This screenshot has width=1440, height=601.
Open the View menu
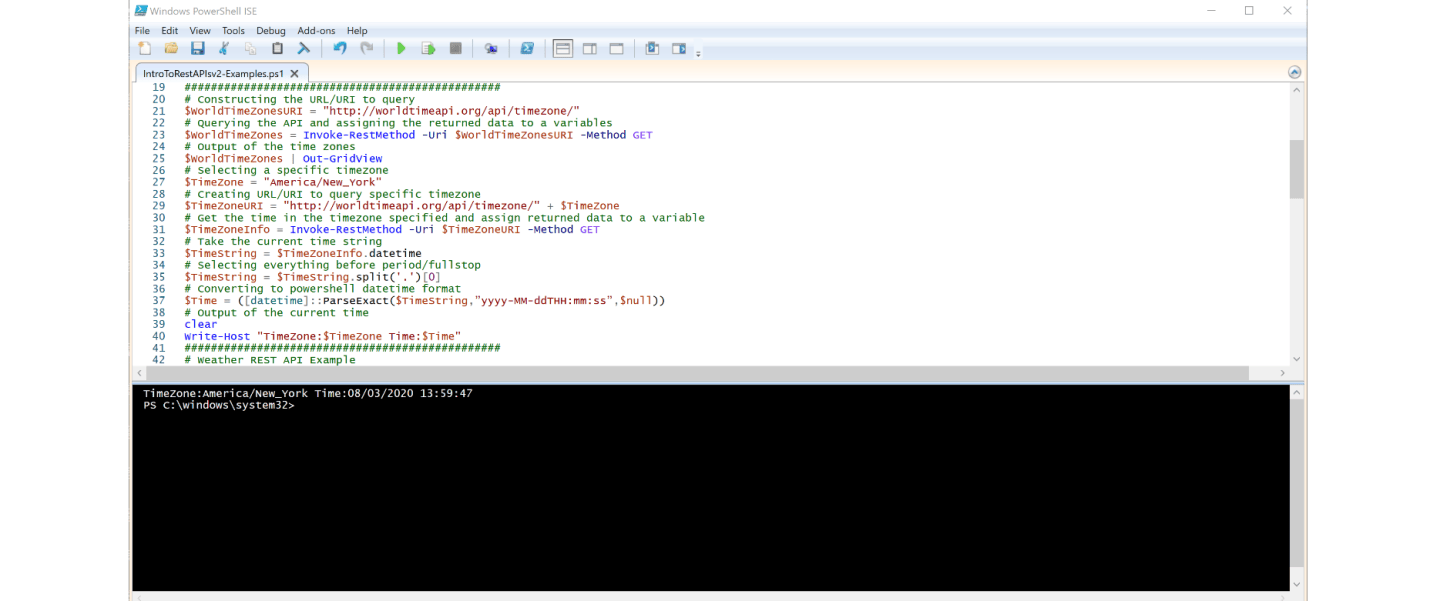[x=200, y=31]
